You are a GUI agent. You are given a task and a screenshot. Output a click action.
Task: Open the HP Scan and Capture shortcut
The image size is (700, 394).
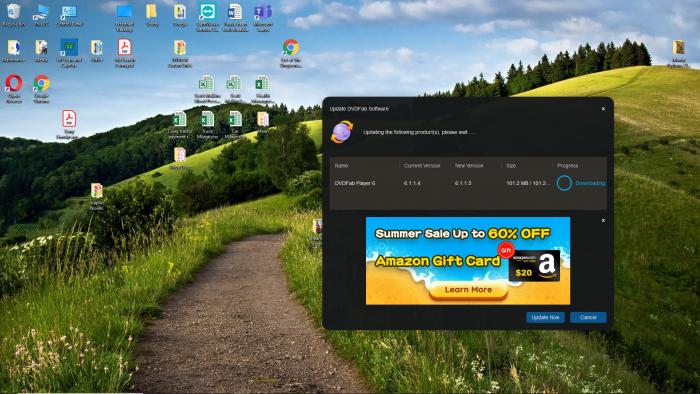click(x=69, y=53)
